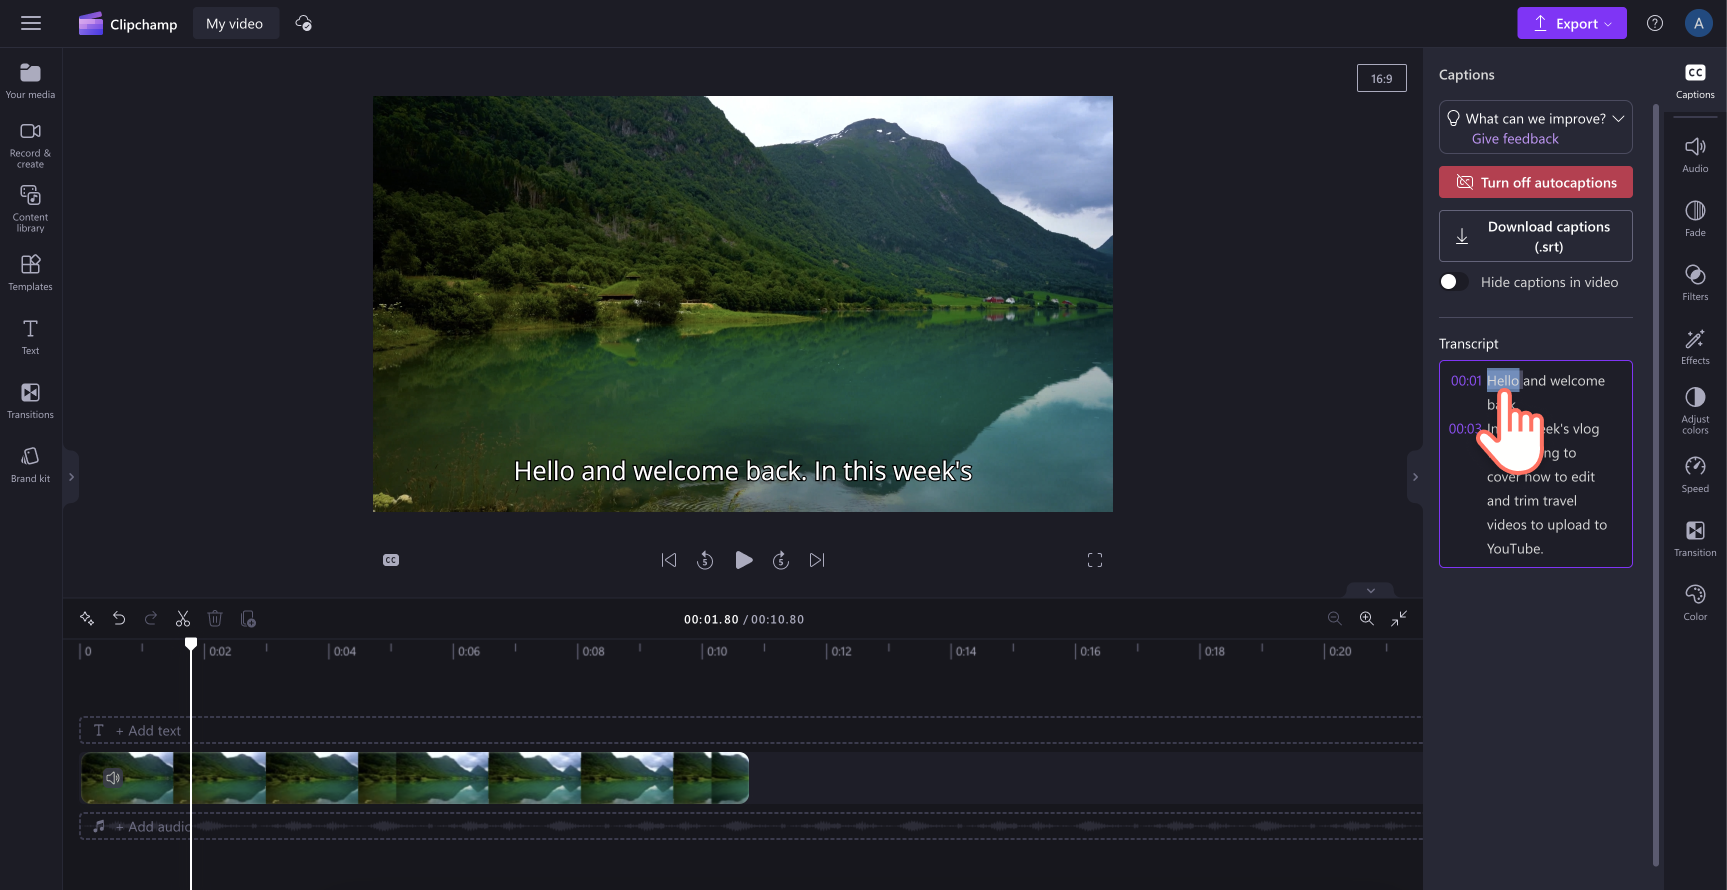Click the Export button
The height and width of the screenshot is (890, 1727).
click(x=1571, y=23)
